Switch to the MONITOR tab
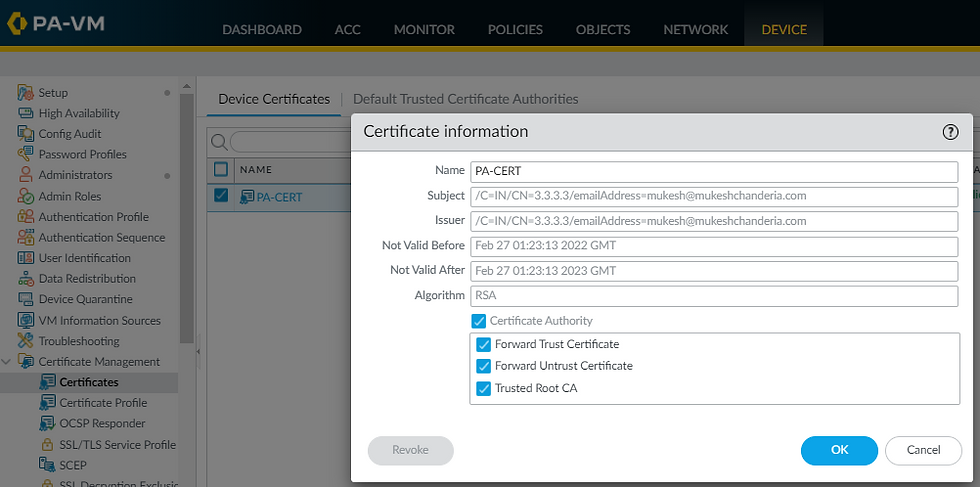Image resolution: width=980 pixels, height=487 pixels. click(424, 29)
